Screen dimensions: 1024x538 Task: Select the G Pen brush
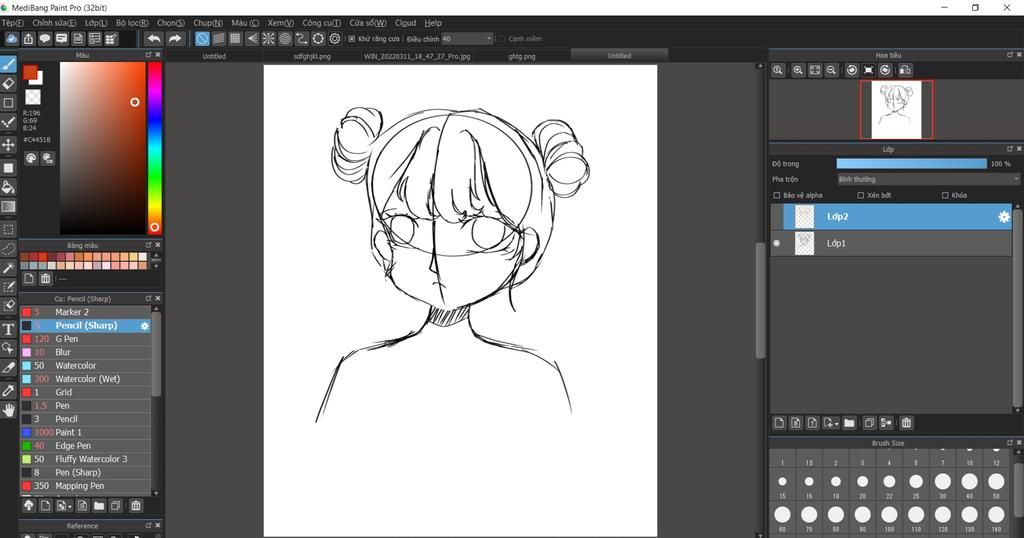coord(86,339)
